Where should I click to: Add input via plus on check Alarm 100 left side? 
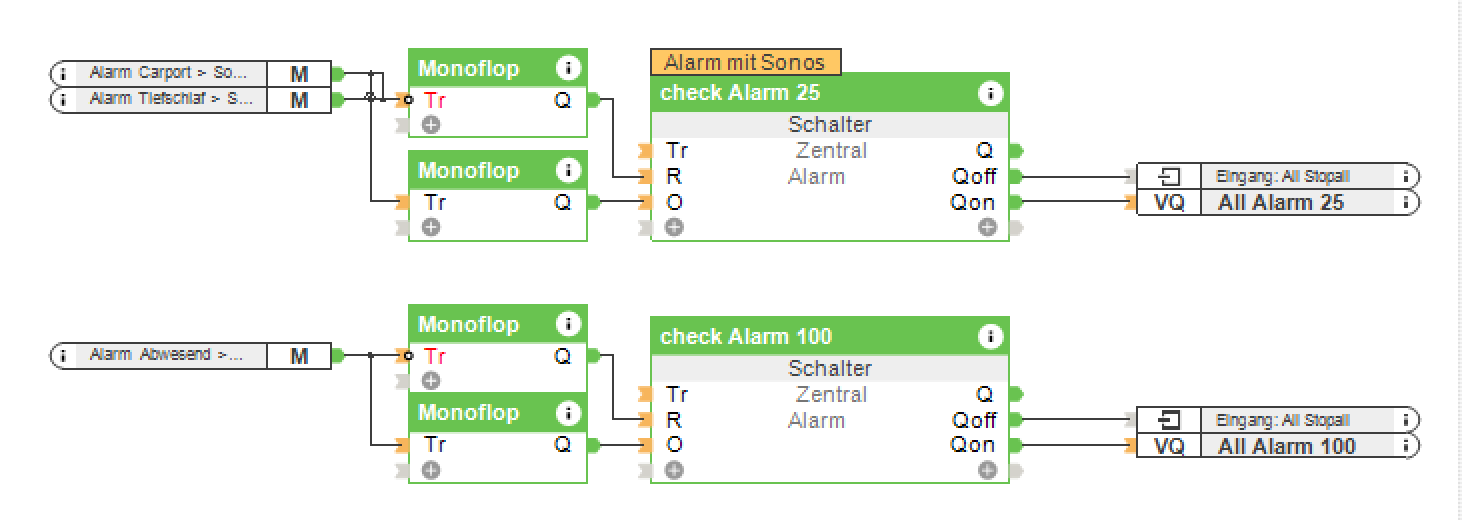click(x=675, y=470)
